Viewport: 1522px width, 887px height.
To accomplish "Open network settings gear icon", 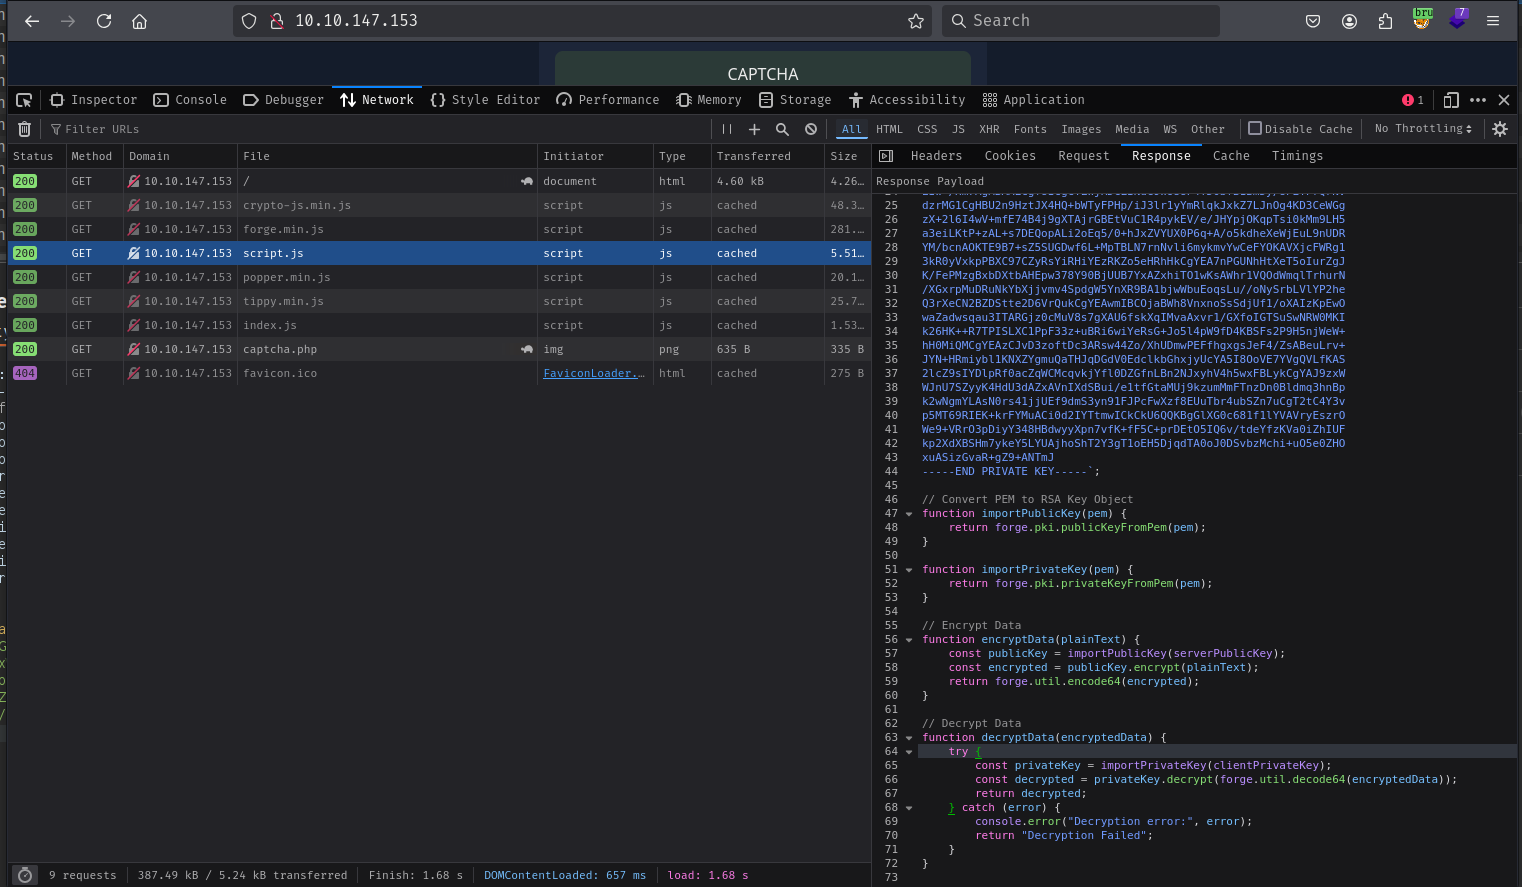I will 1499,129.
